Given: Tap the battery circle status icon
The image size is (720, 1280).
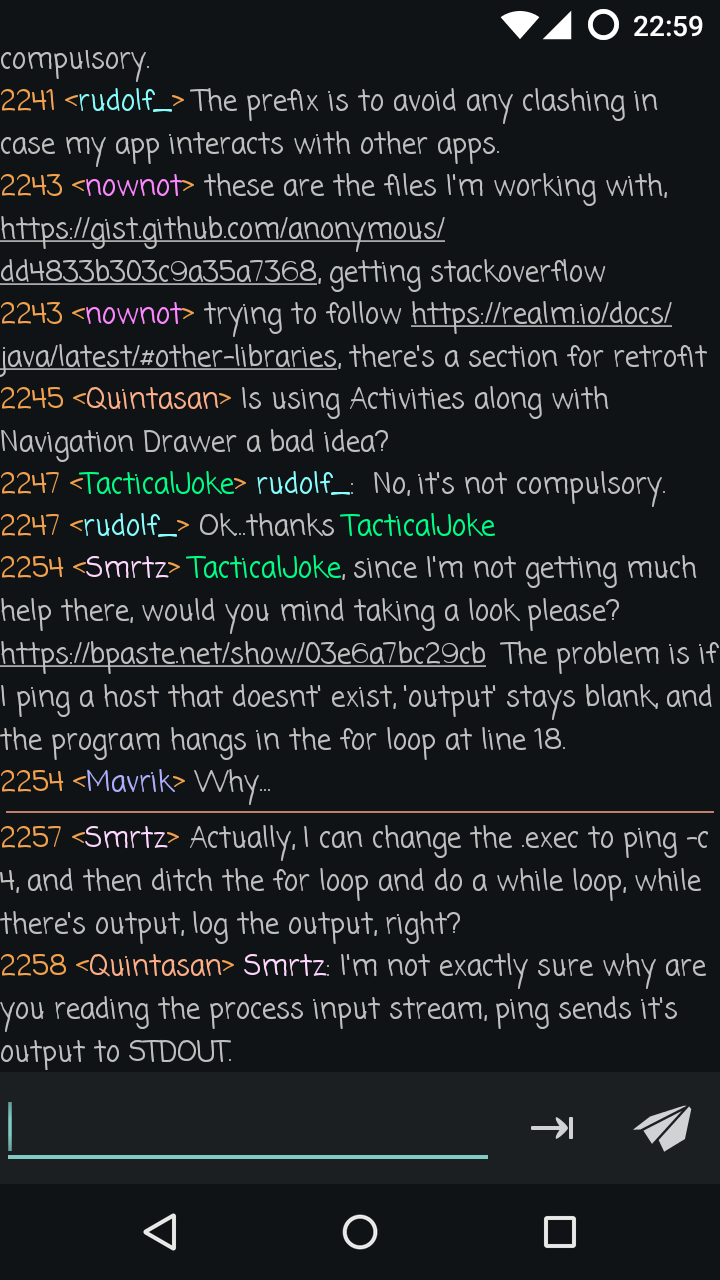Looking at the screenshot, I should coord(603,25).
